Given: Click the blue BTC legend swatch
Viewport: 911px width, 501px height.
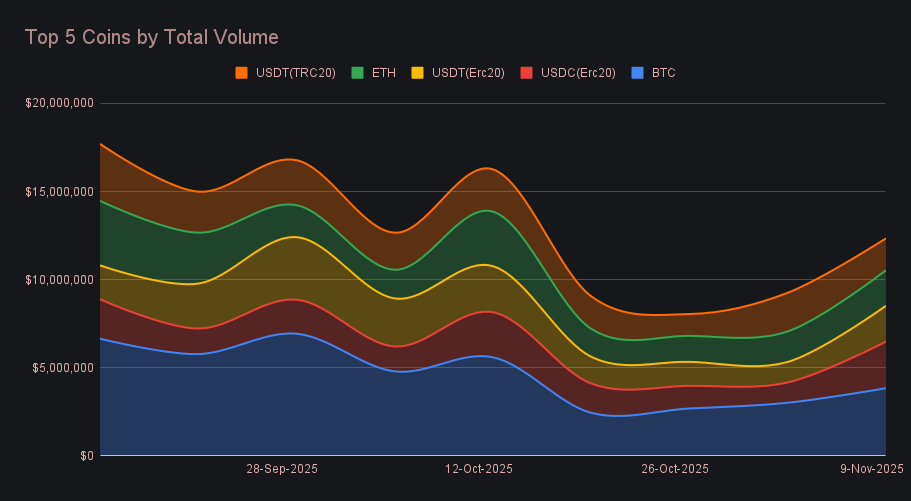Looking at the screenshot, I should click(637, 73).
